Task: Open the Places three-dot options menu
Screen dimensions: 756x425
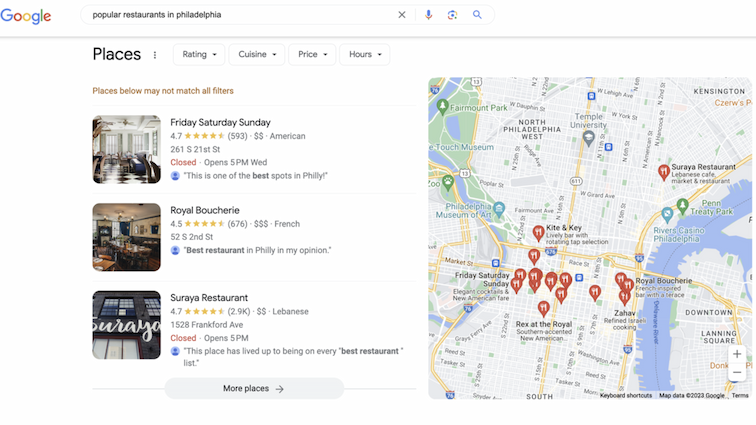Action: [x=155, y=55]
